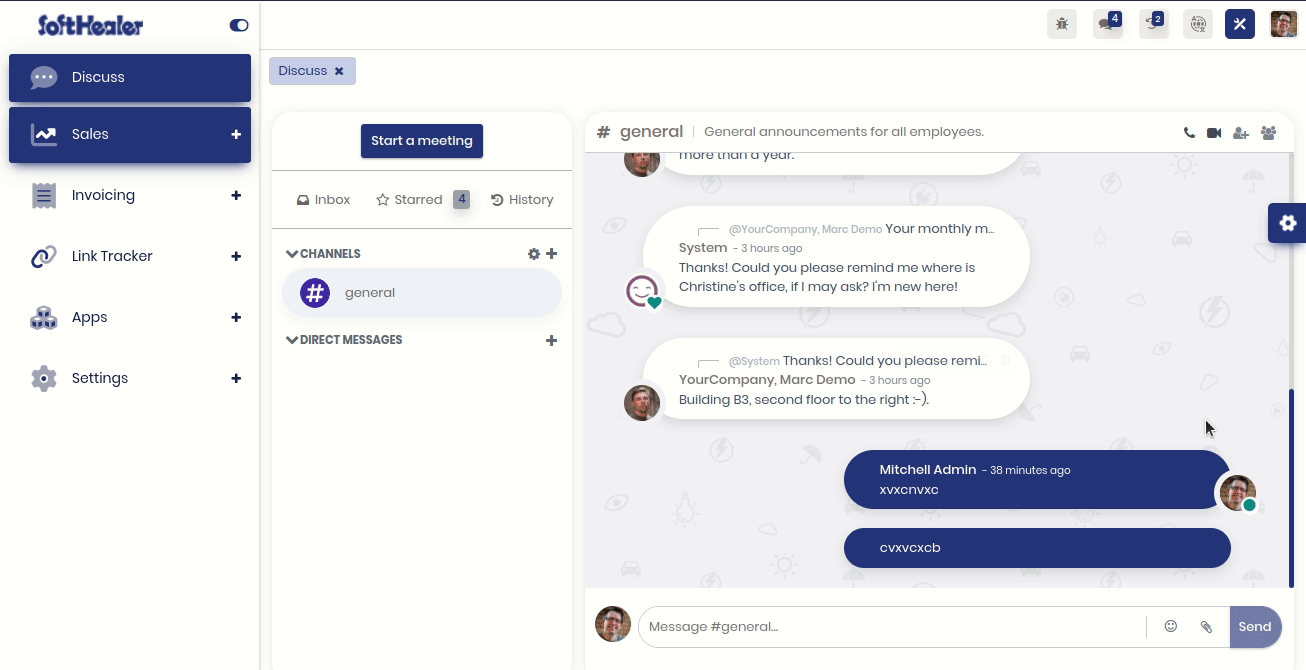Click the invite people icon in header

(x=1241, y=133)
